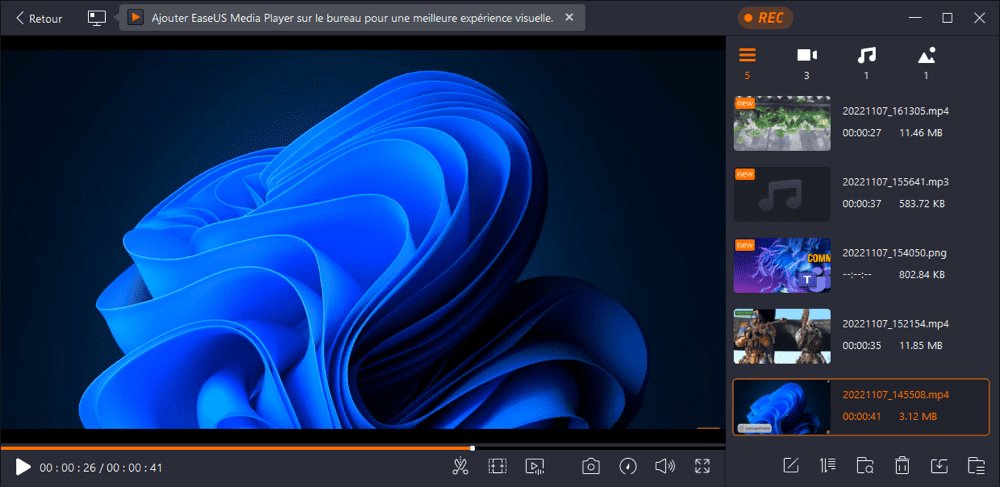This screenshot has width=1000, height=487.
Task: Click the rename edit pencil icon
Action: click(x=791, y=466)
